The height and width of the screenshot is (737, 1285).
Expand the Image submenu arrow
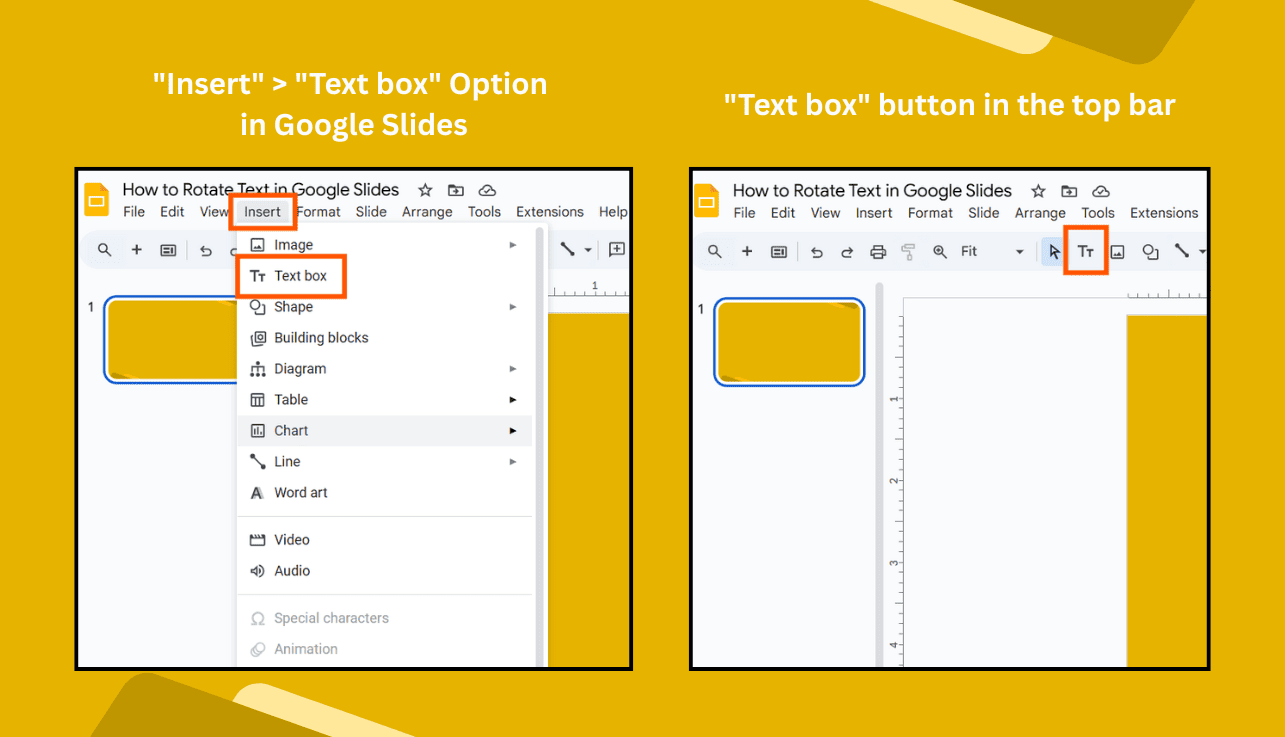[512, 244]
